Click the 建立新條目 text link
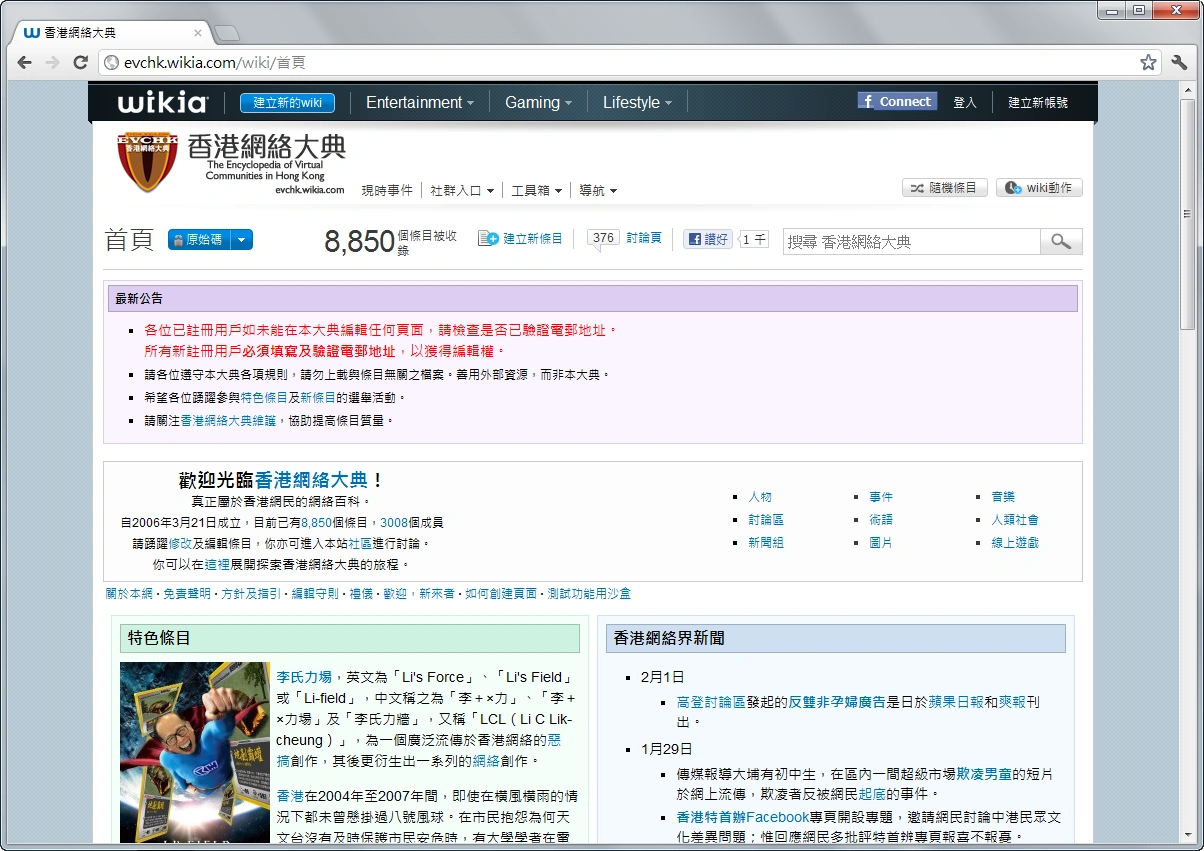The height and width of the screenshot is (851, 1204). [x=532, y=238]
